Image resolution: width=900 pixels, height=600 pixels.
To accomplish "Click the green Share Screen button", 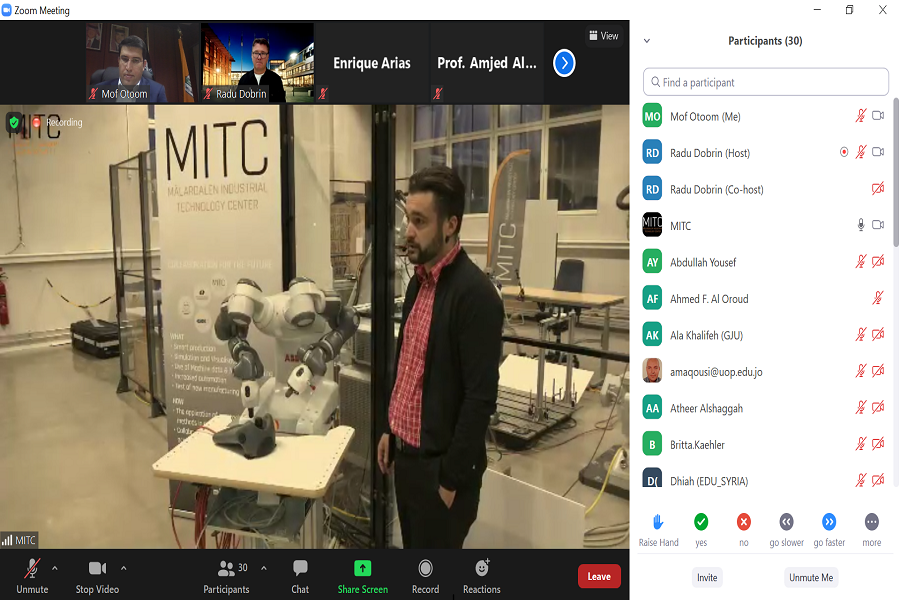I will click(363, 576).
